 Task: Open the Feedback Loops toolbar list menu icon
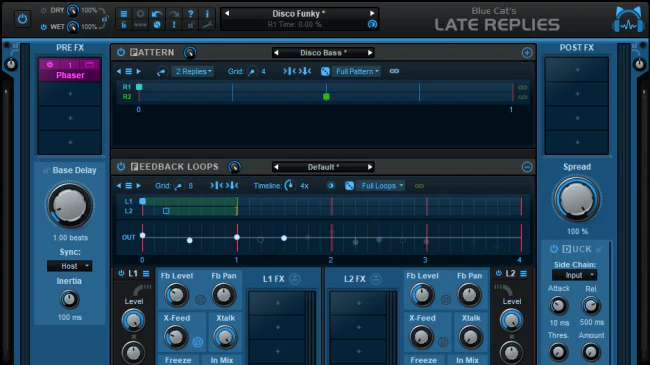coord(129,186)
